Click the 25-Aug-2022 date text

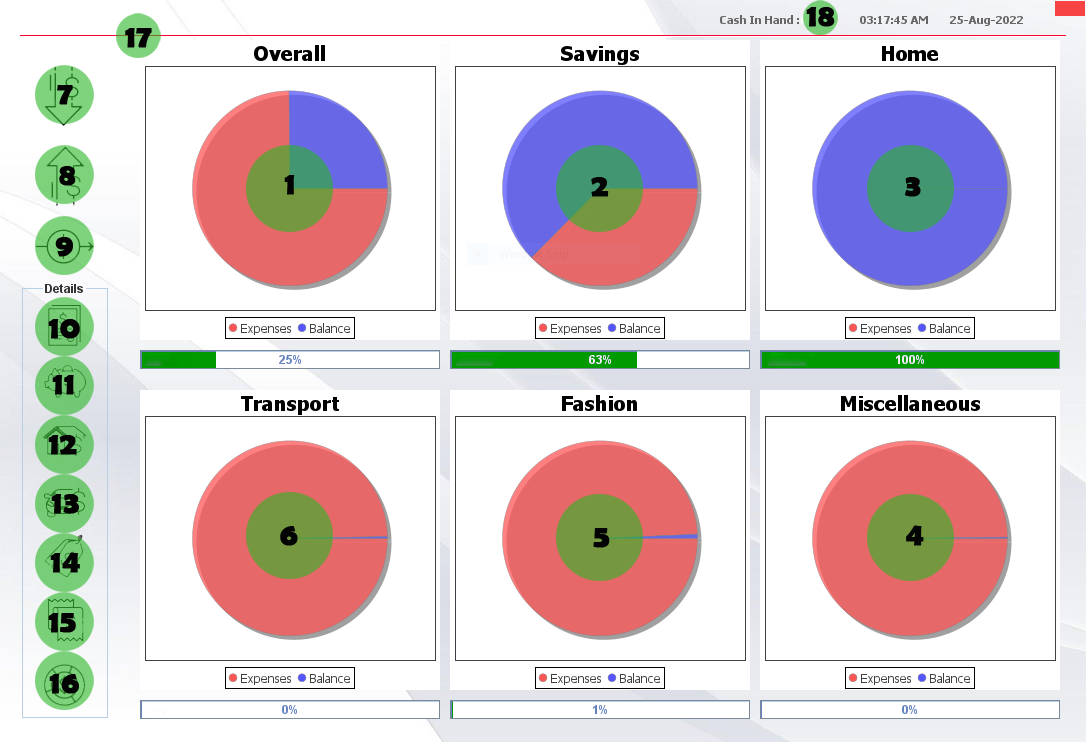(x=986, y=20)
